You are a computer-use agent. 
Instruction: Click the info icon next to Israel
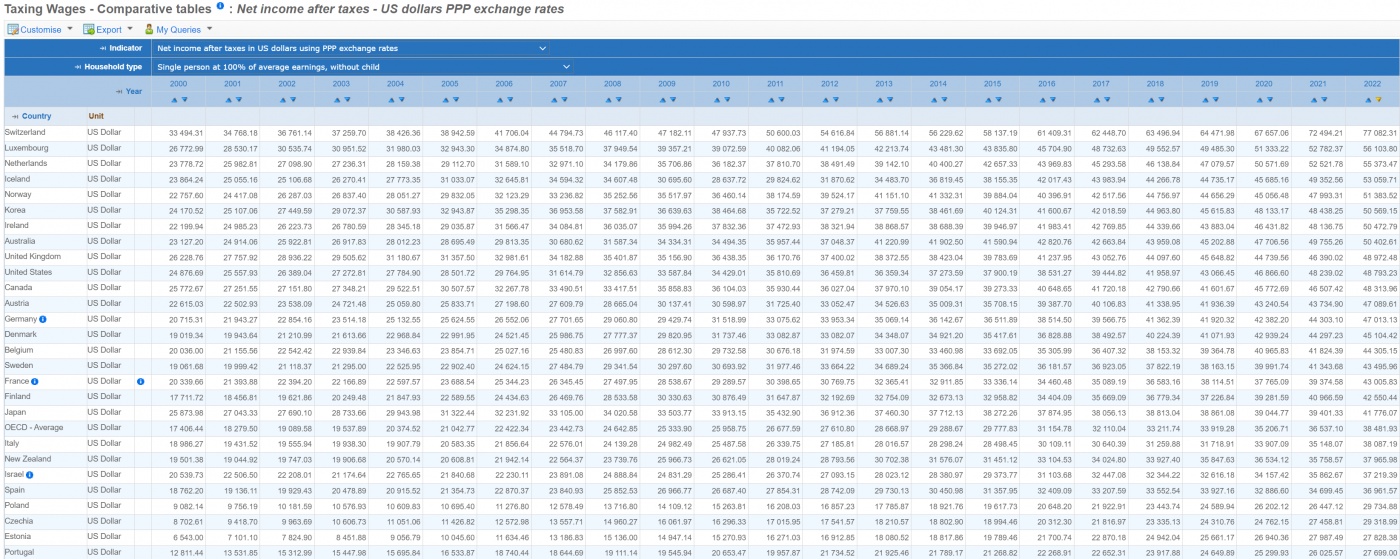coord(32,475)
